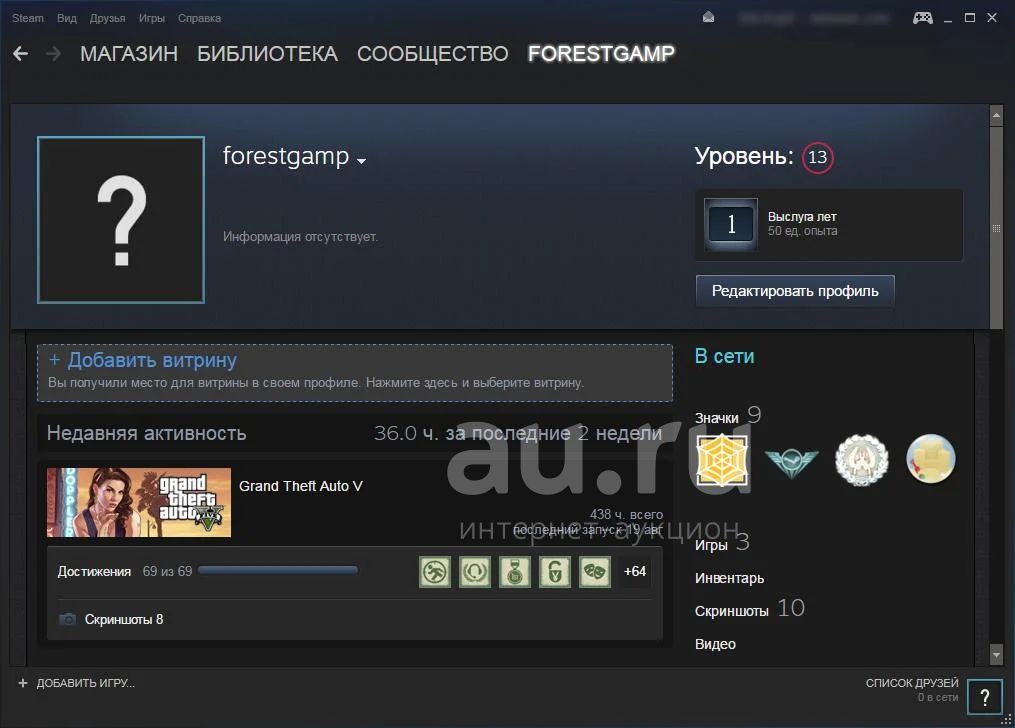1015x728 pixels.
Task: Open the Друзья menu
Action: point(107,18)
